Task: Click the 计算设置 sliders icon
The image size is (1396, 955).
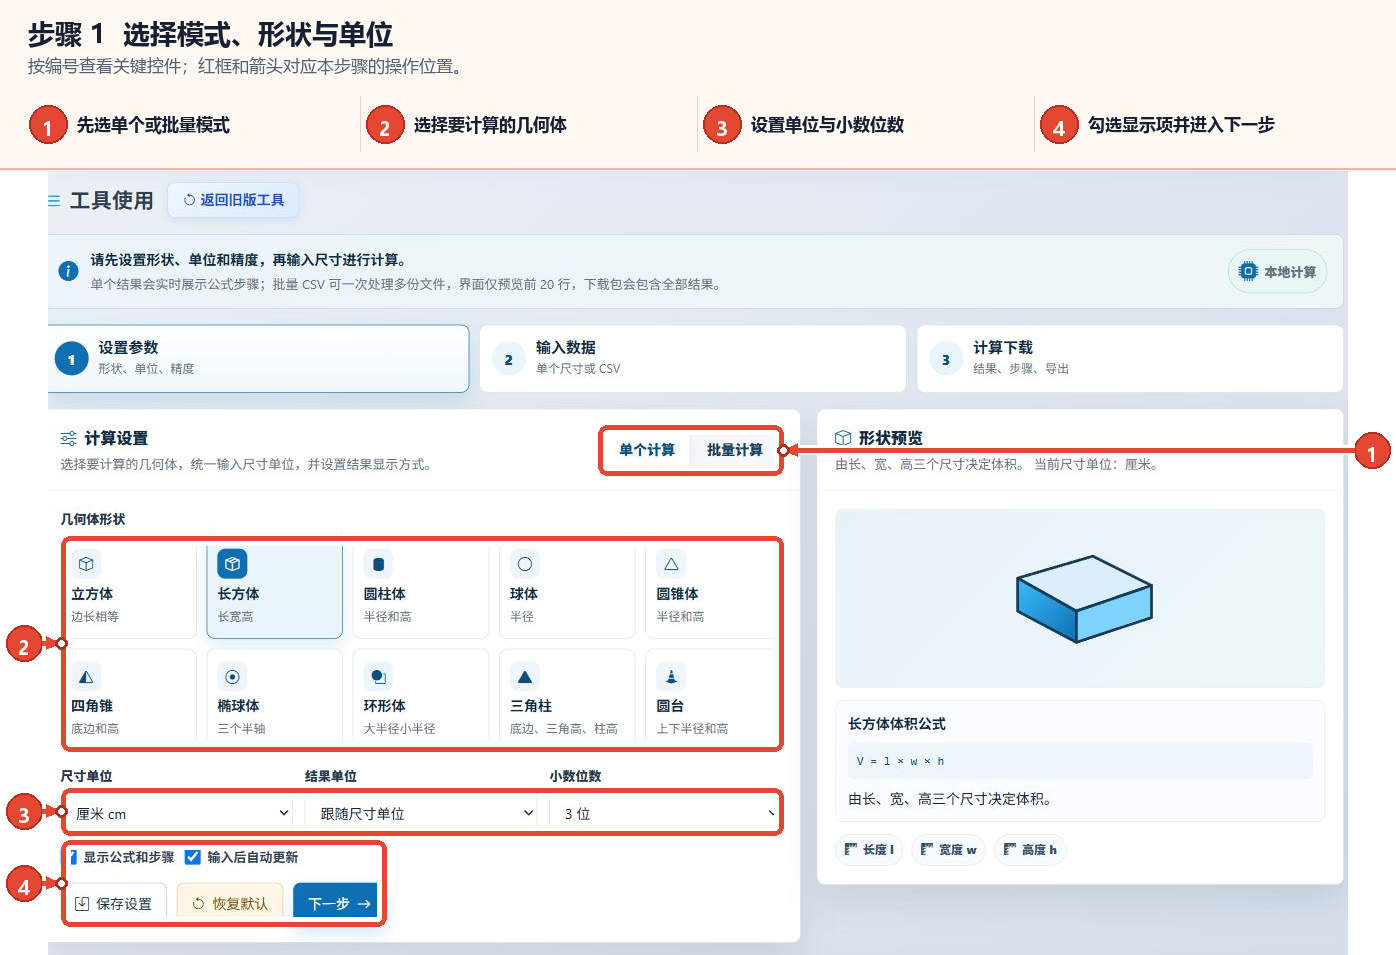Action: pyautogui.click(x=68, y=438)
